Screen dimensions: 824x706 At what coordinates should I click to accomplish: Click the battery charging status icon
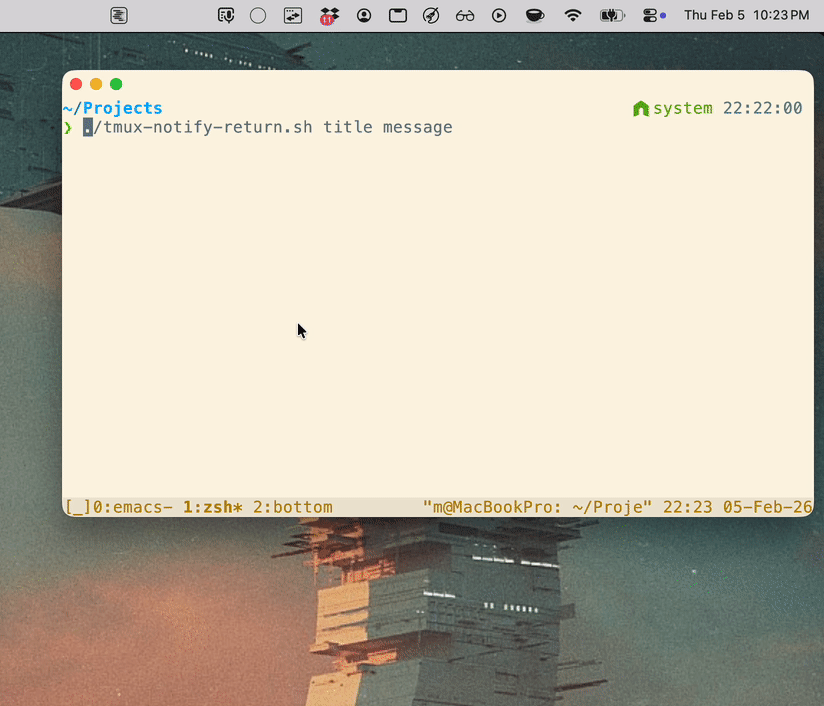click(x=611, y=15)
